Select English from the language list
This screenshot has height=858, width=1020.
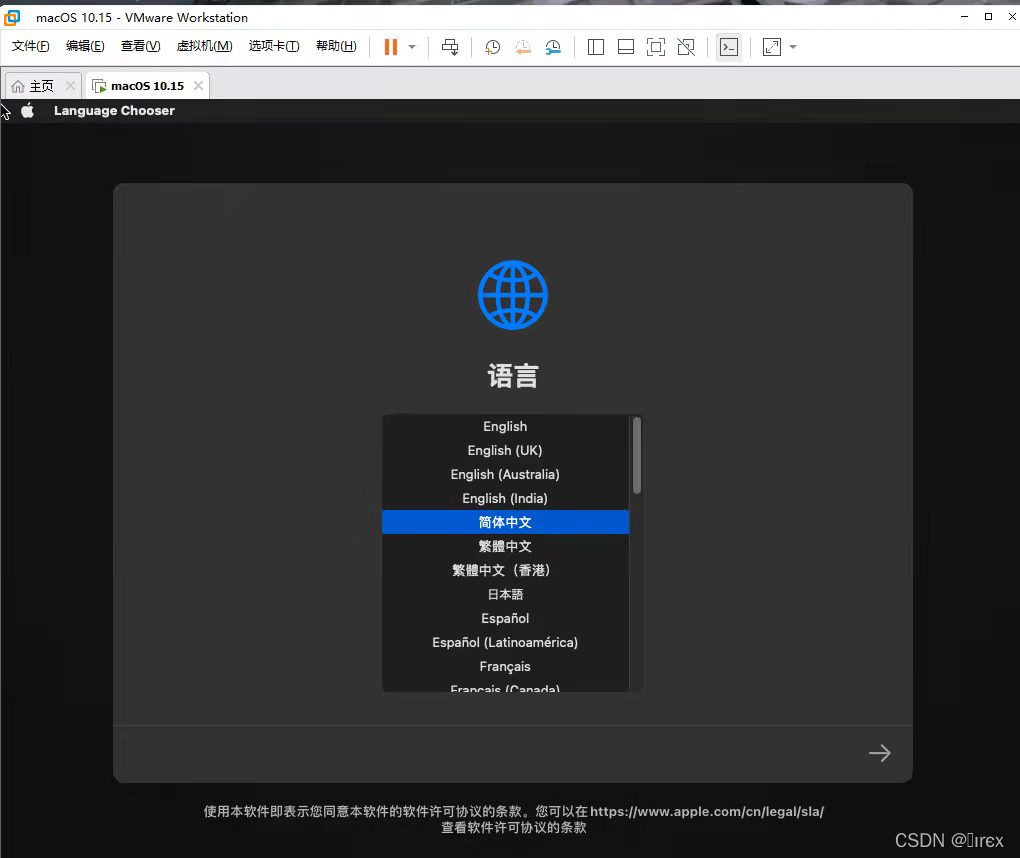coord(505,427)
